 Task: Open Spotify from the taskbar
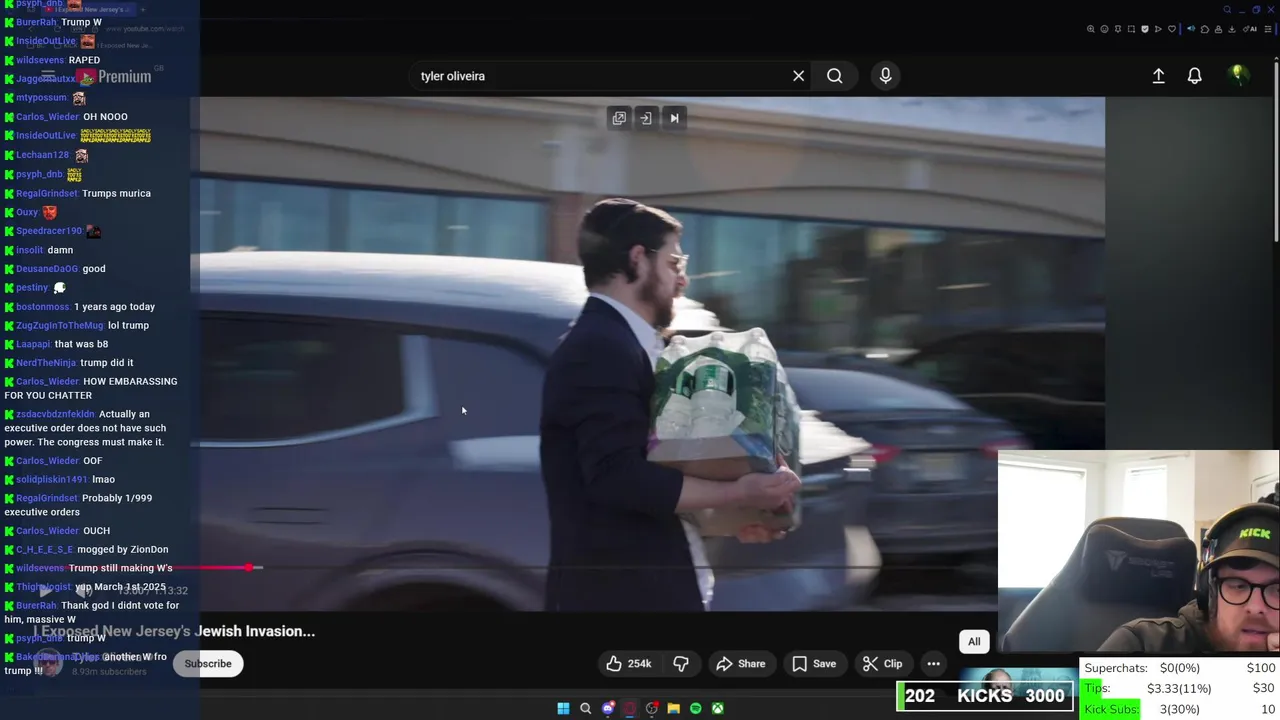coord(696,709)
